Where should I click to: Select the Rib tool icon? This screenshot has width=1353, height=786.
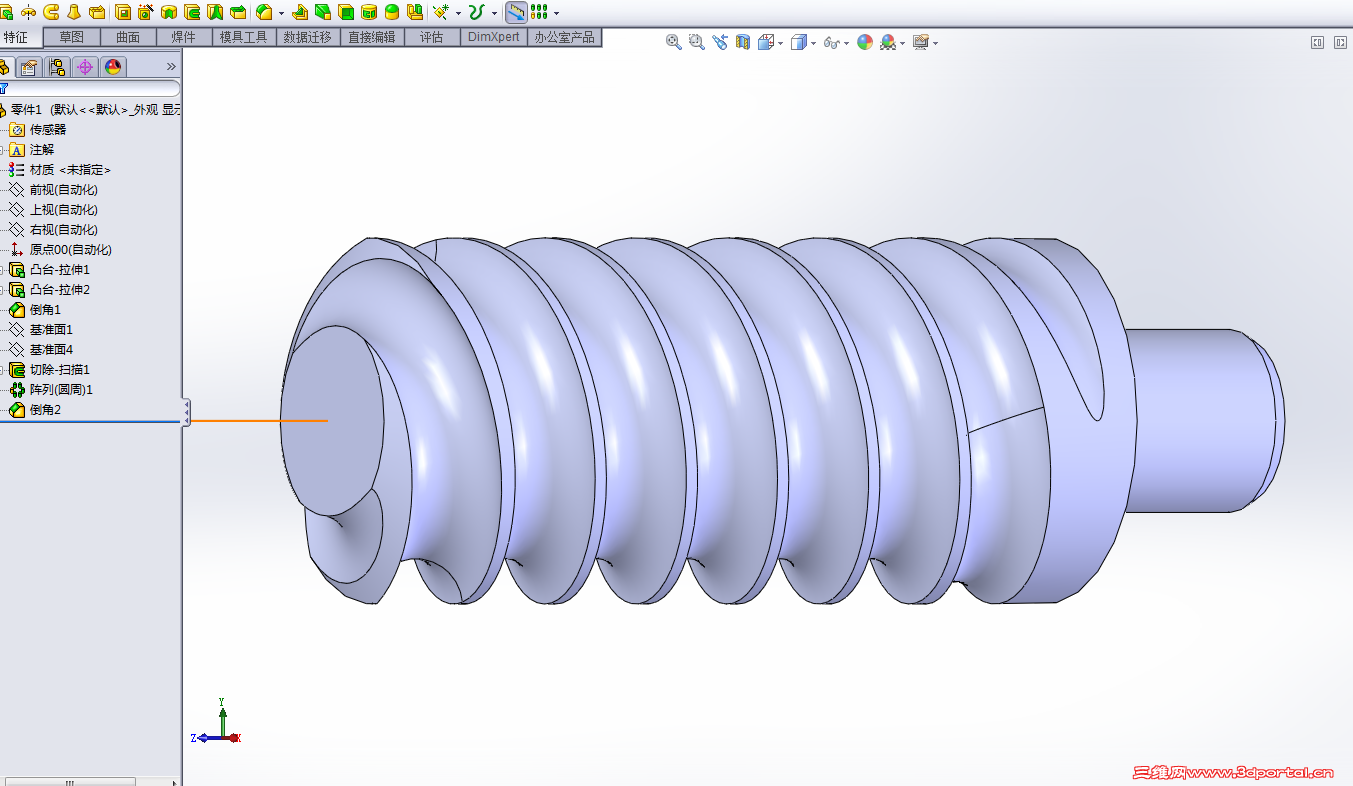coord(299,12)
